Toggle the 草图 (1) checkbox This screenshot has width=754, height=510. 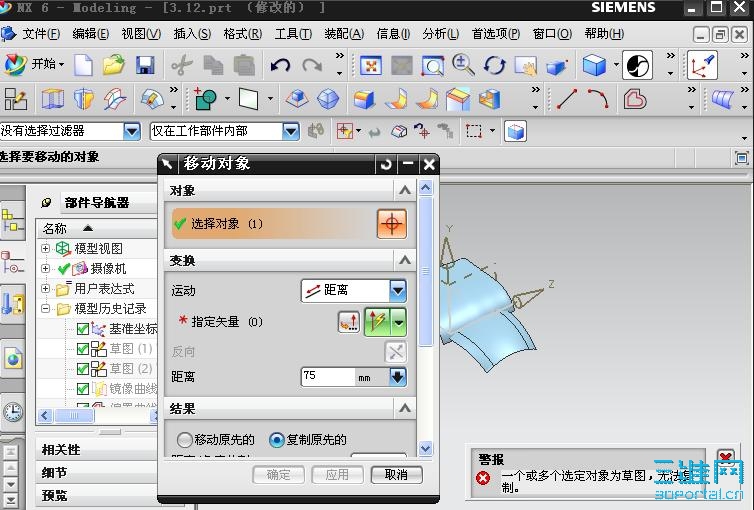83,348
